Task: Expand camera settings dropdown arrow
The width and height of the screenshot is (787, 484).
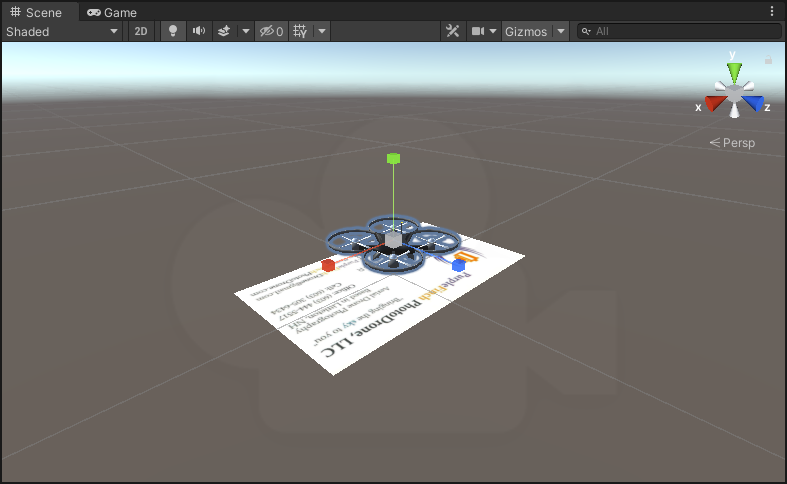Action: (x=493, y=32)
